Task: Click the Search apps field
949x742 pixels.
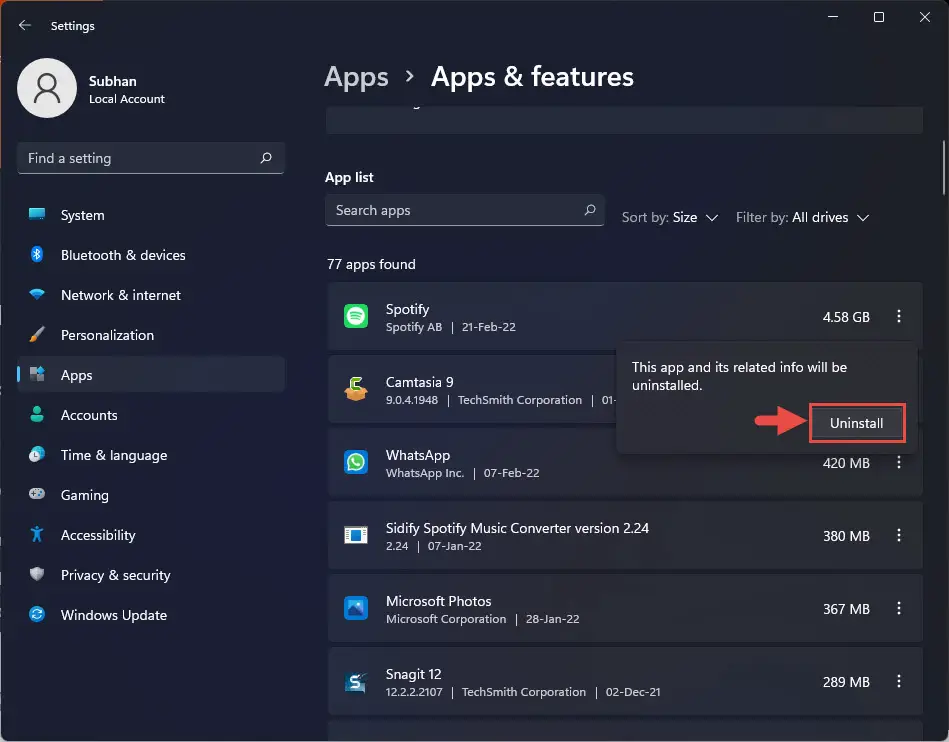Action: (464, 210)
